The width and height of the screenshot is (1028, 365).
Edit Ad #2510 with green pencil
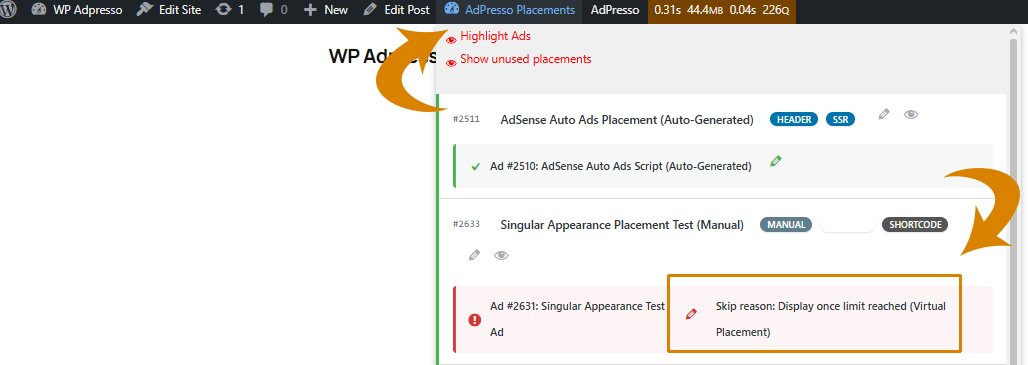(x=776, y=161)
